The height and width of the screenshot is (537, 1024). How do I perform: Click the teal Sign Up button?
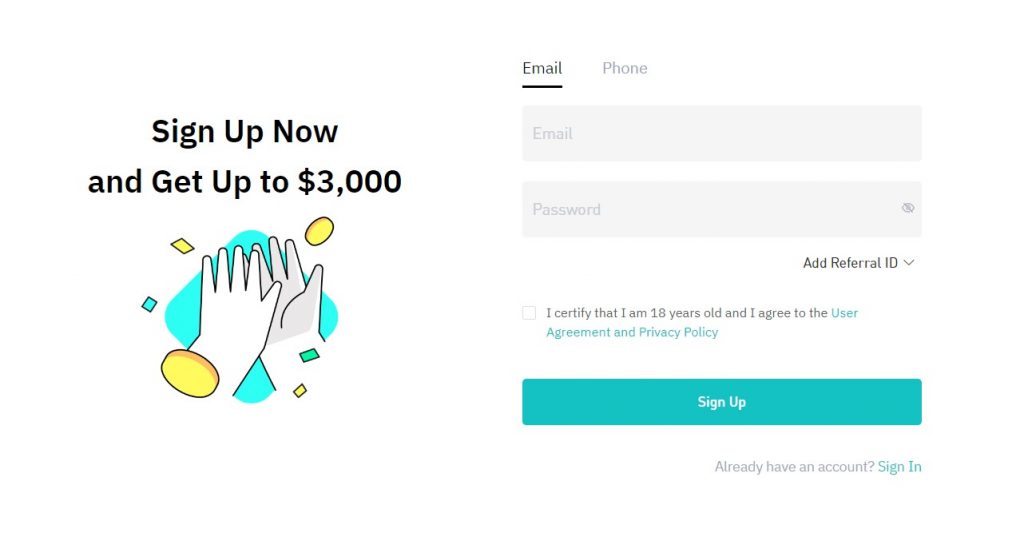(x=722, y=402)
